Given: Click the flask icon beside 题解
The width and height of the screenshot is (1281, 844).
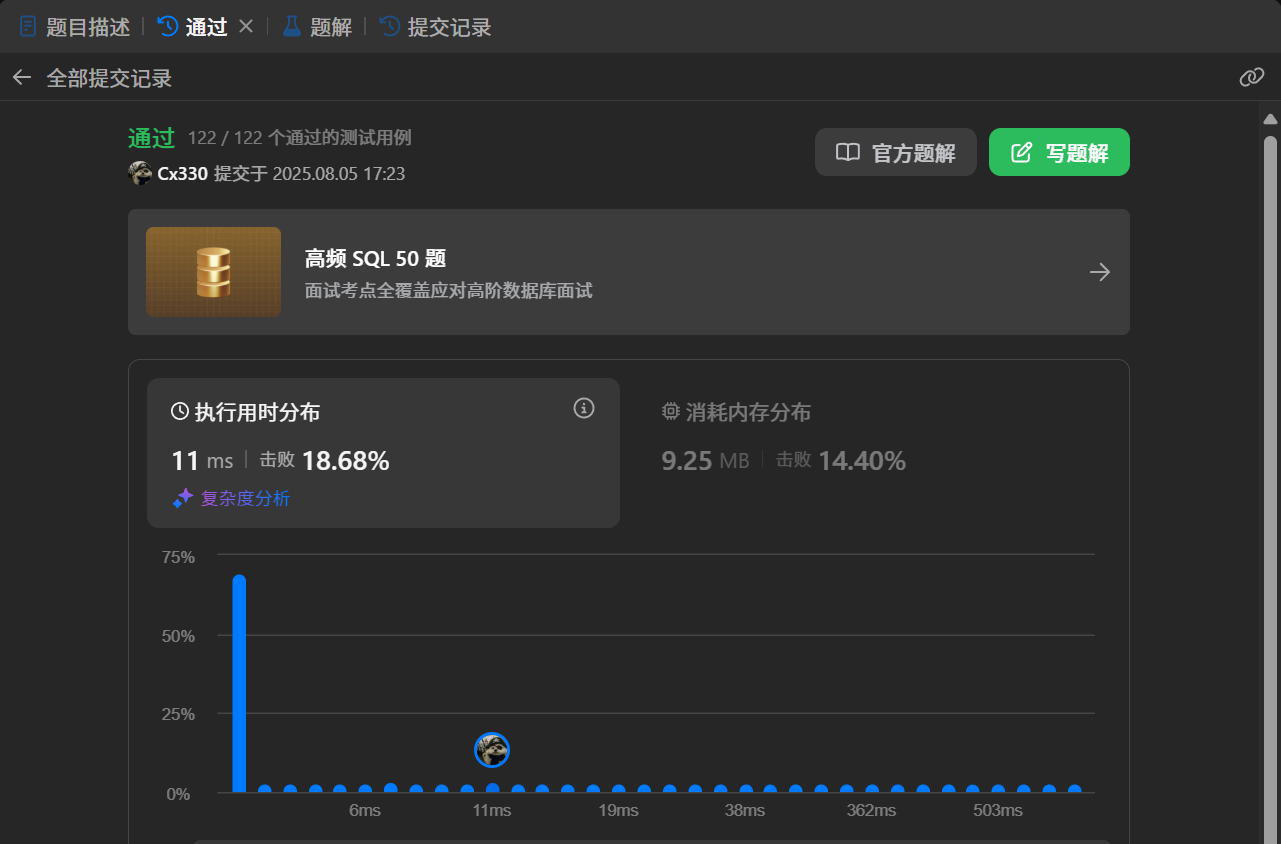Looking at the screenshot, I should pyautogui.click(x=292, y=27).
